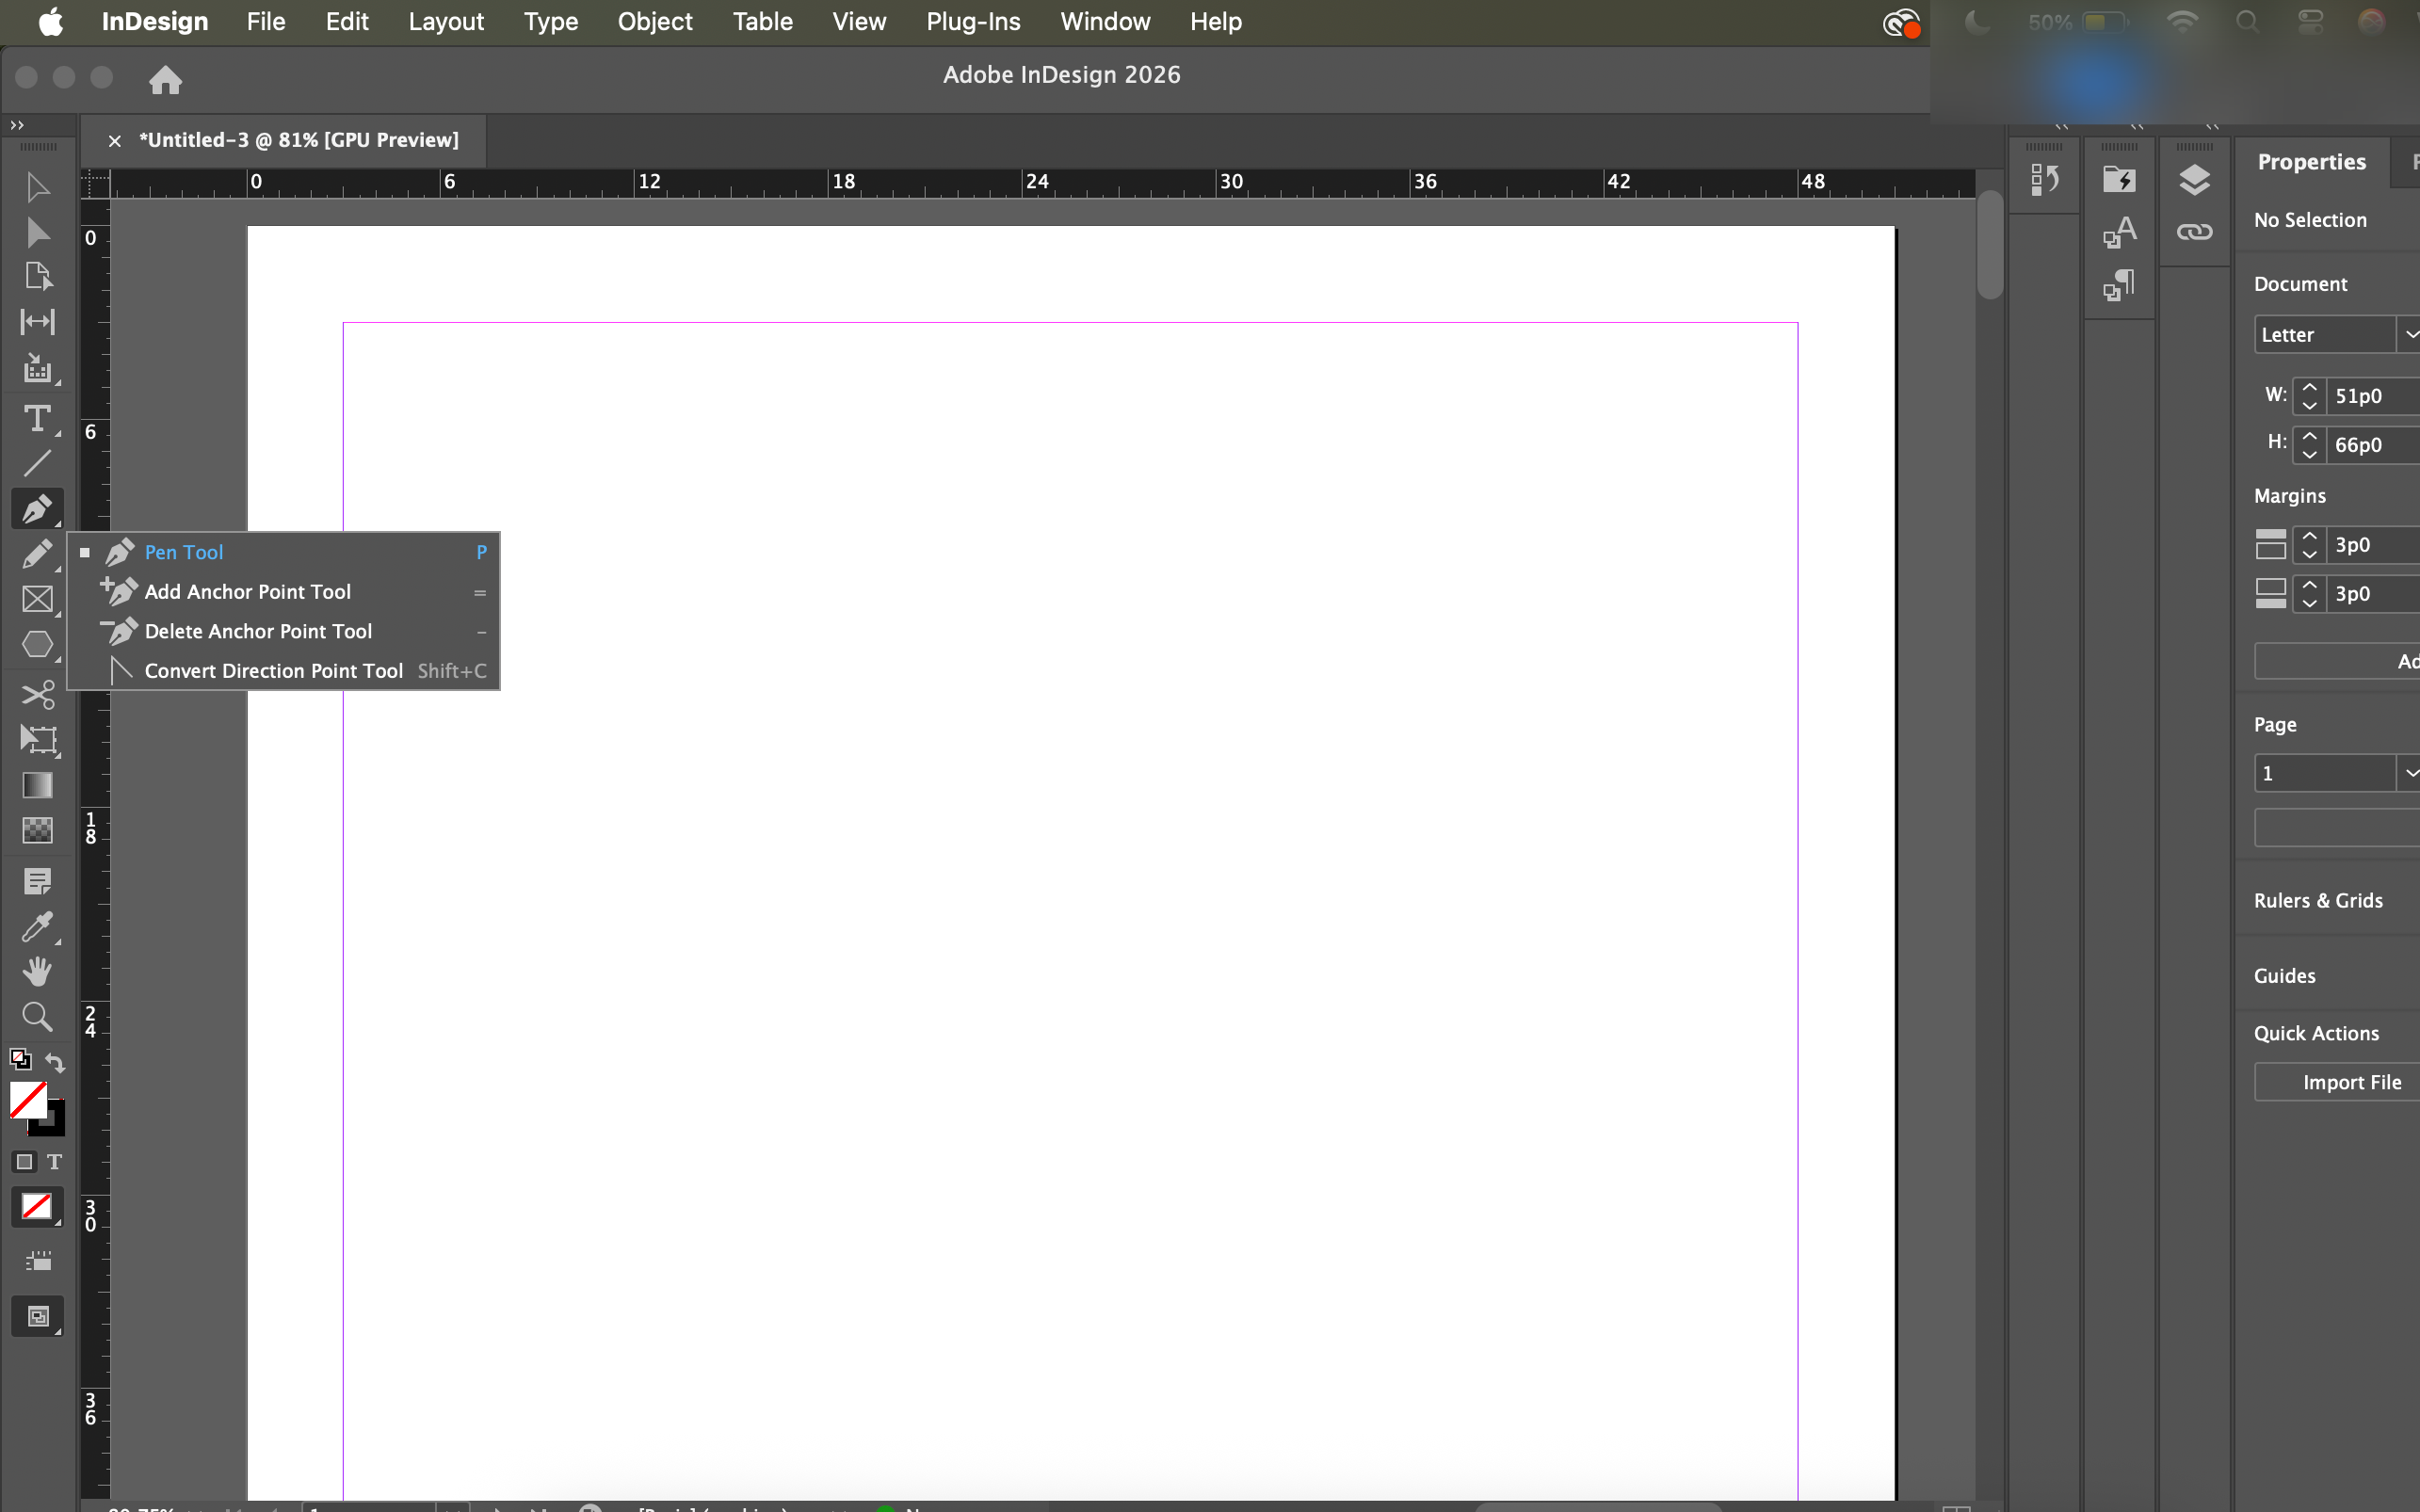Select the Eyedropper tool
Image resolution: width=2420 pixels, height=1512 pixels.
[37, 927]
